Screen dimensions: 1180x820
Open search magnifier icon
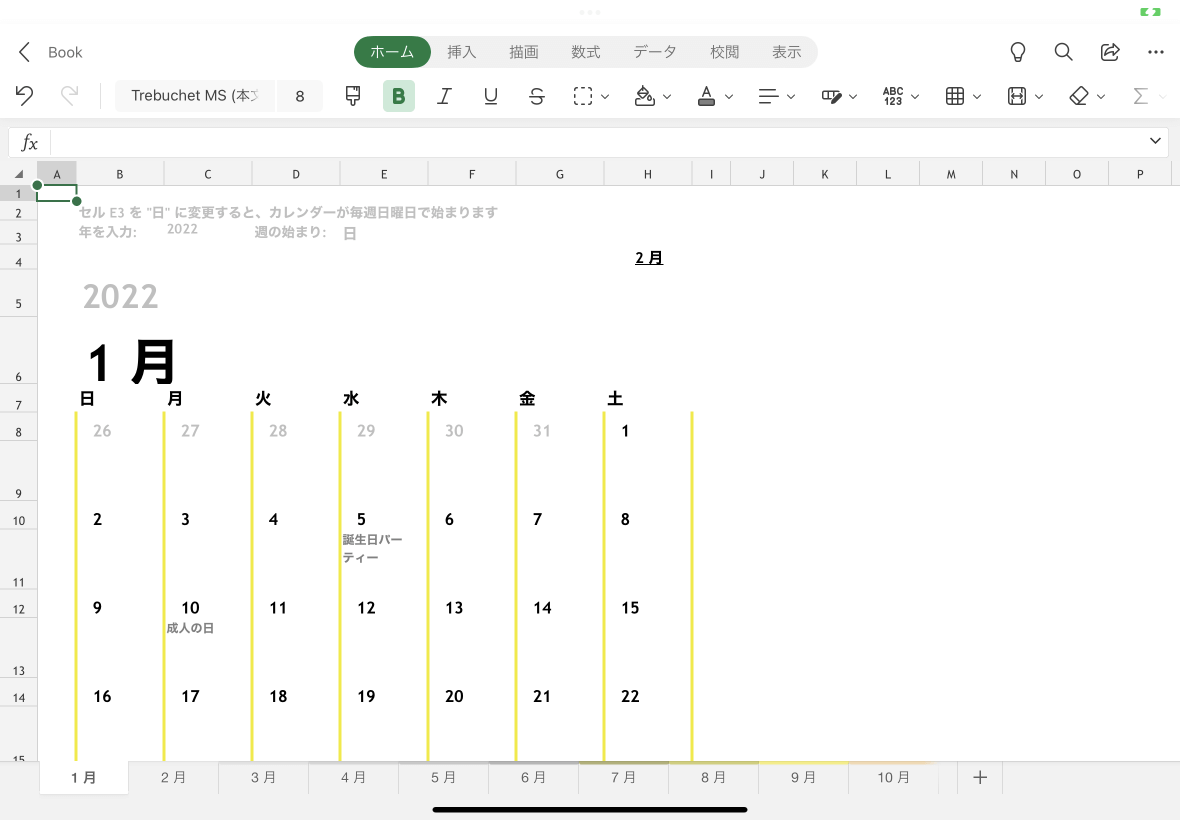coord(1063,52)
